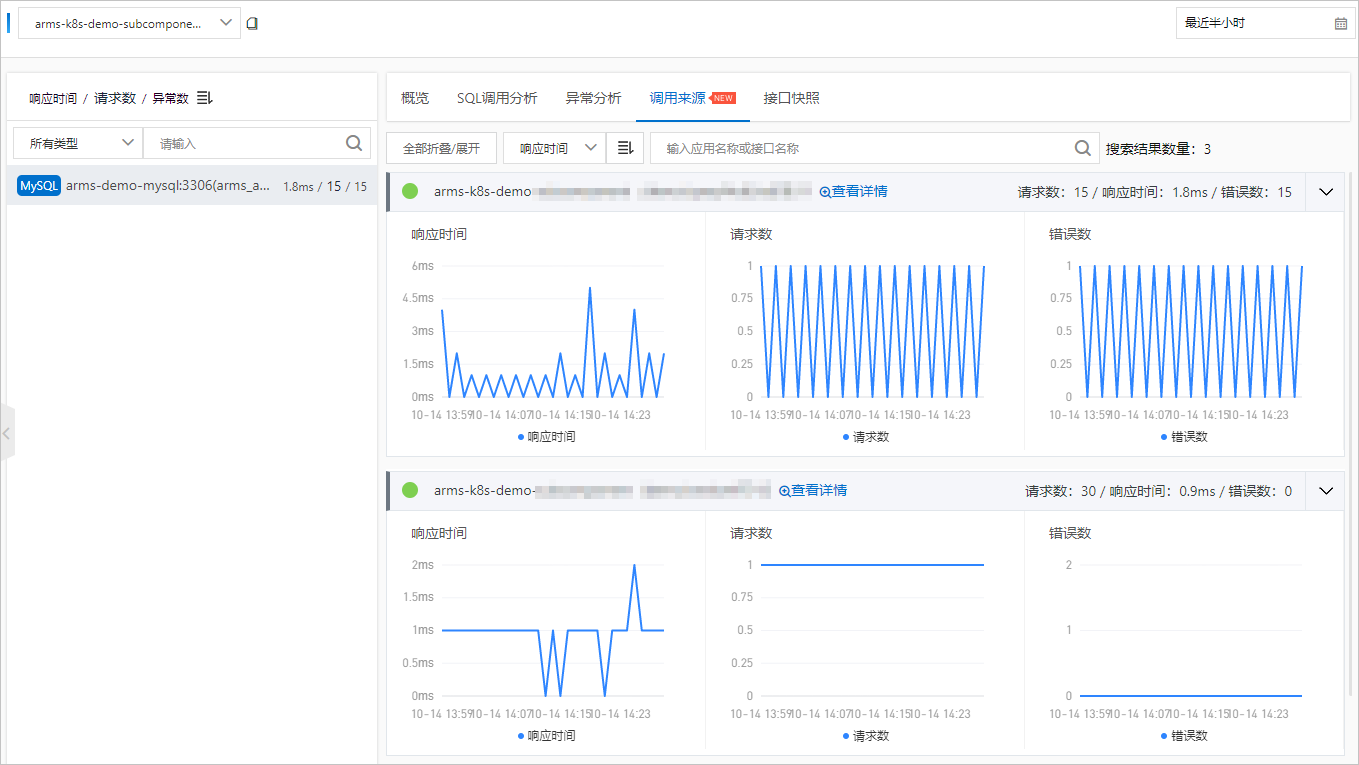This screenshot has width=1359, height=765.
Task: Click green status dot of first source
Action: pos(410,191)
